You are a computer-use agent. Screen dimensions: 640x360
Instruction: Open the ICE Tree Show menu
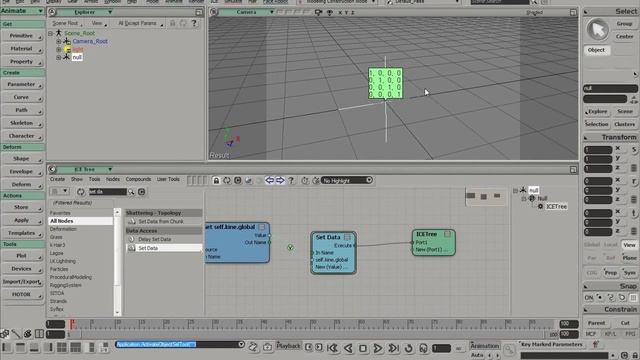(x=77, y=179)
